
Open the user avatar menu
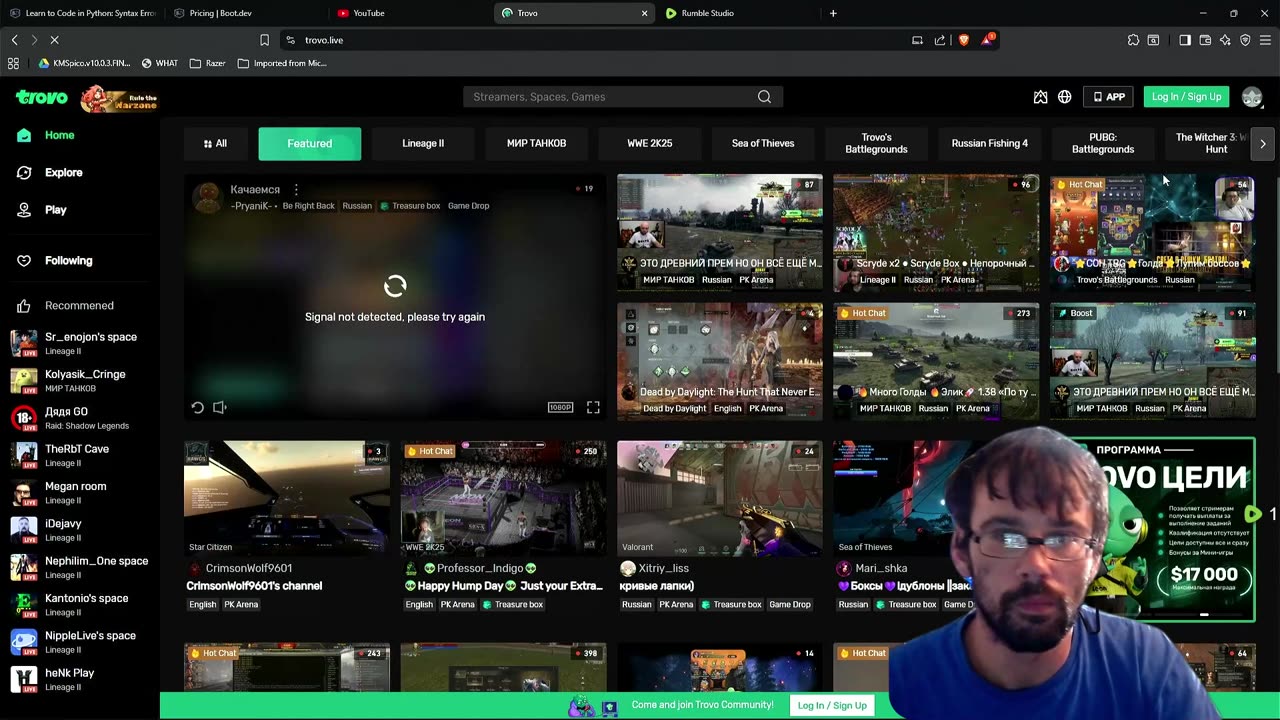pos(1252,97)
